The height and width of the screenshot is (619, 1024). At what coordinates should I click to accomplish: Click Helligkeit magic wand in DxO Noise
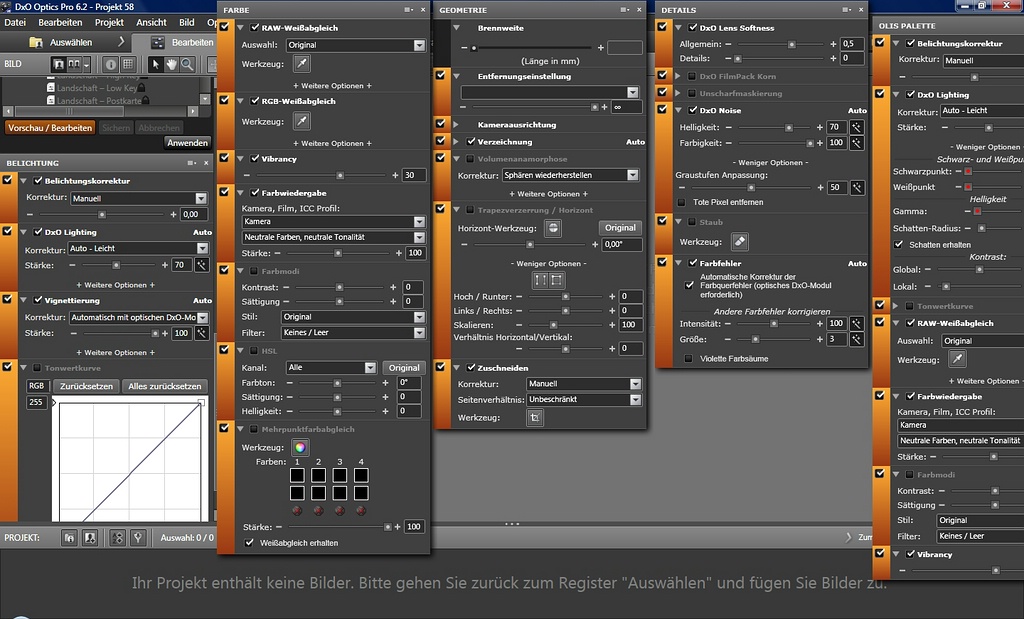point(856,127)
